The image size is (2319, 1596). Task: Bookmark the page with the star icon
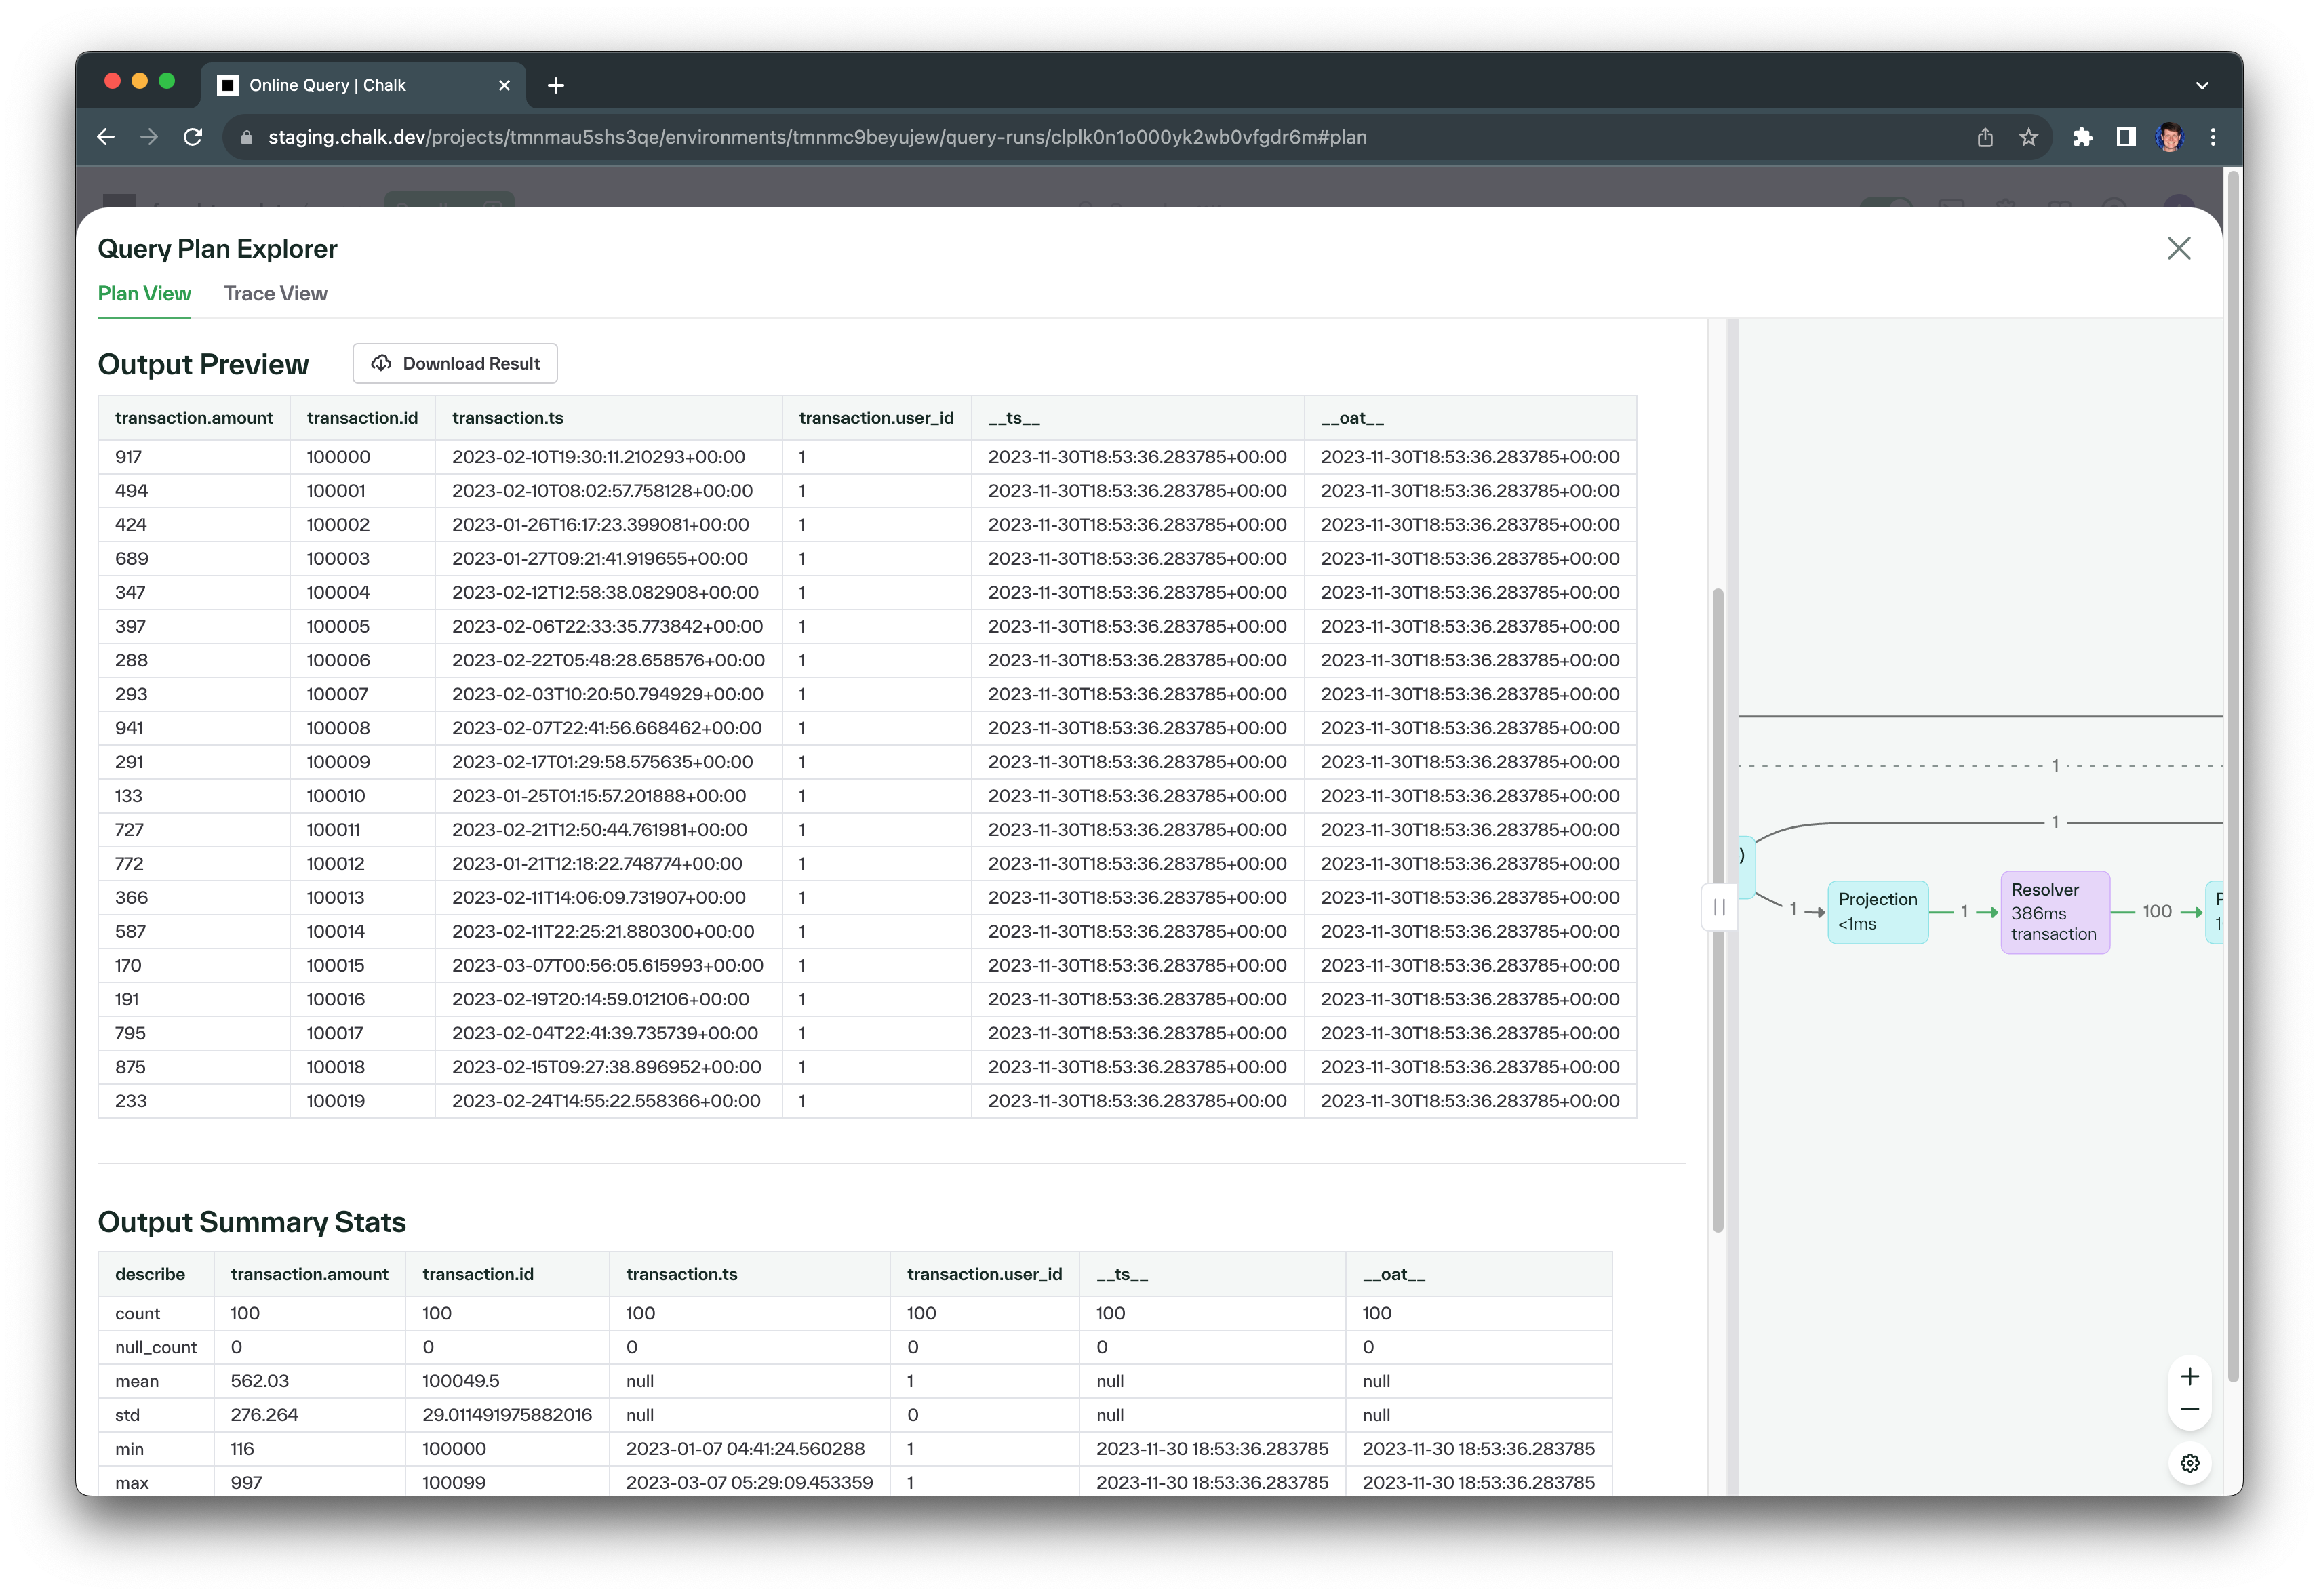point(2028,137)
